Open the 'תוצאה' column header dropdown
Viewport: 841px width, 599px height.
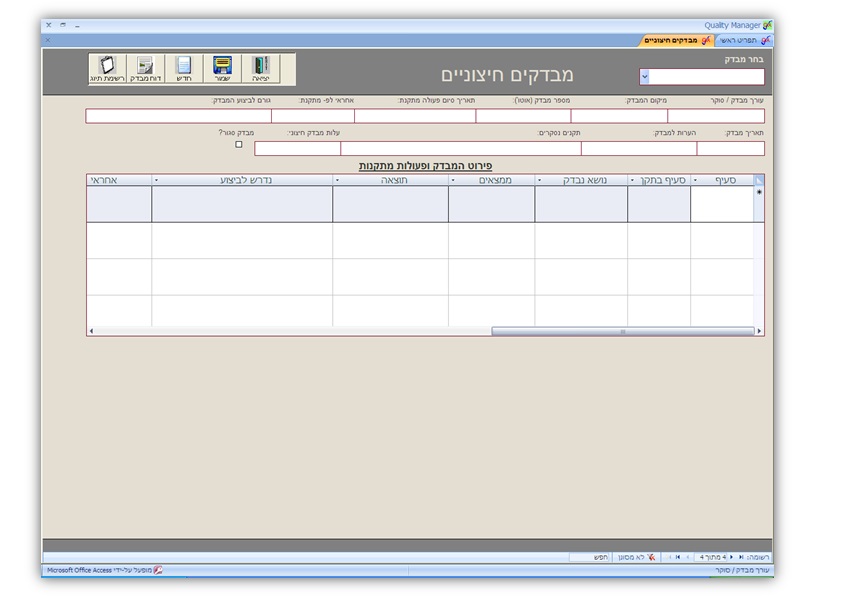point(337,181)
